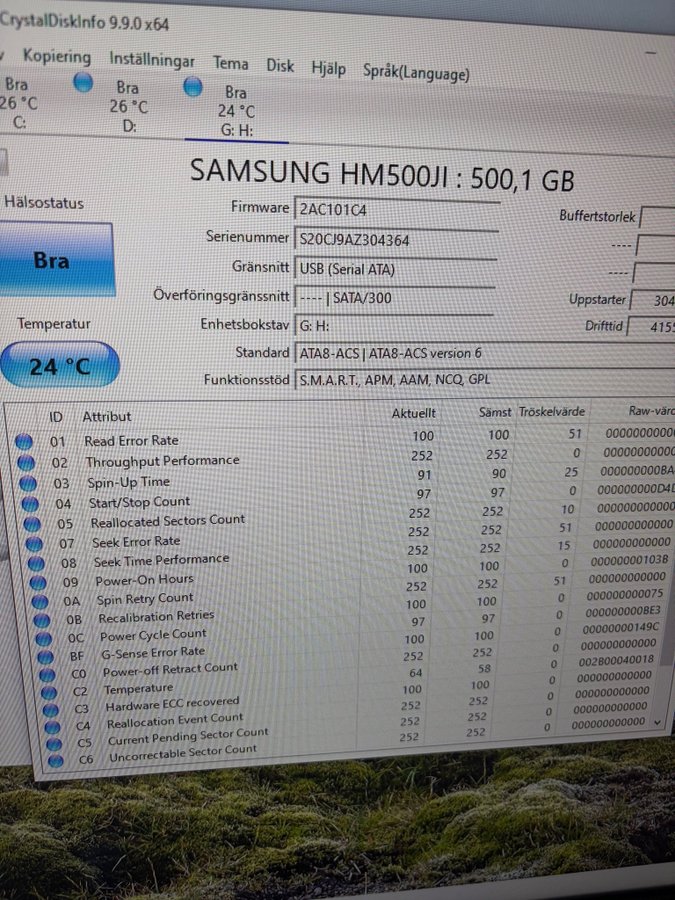The width and height of the screenshot is (675, 900).
Task: Click status orb for Recalibration Retries
Action: (42, 620)
